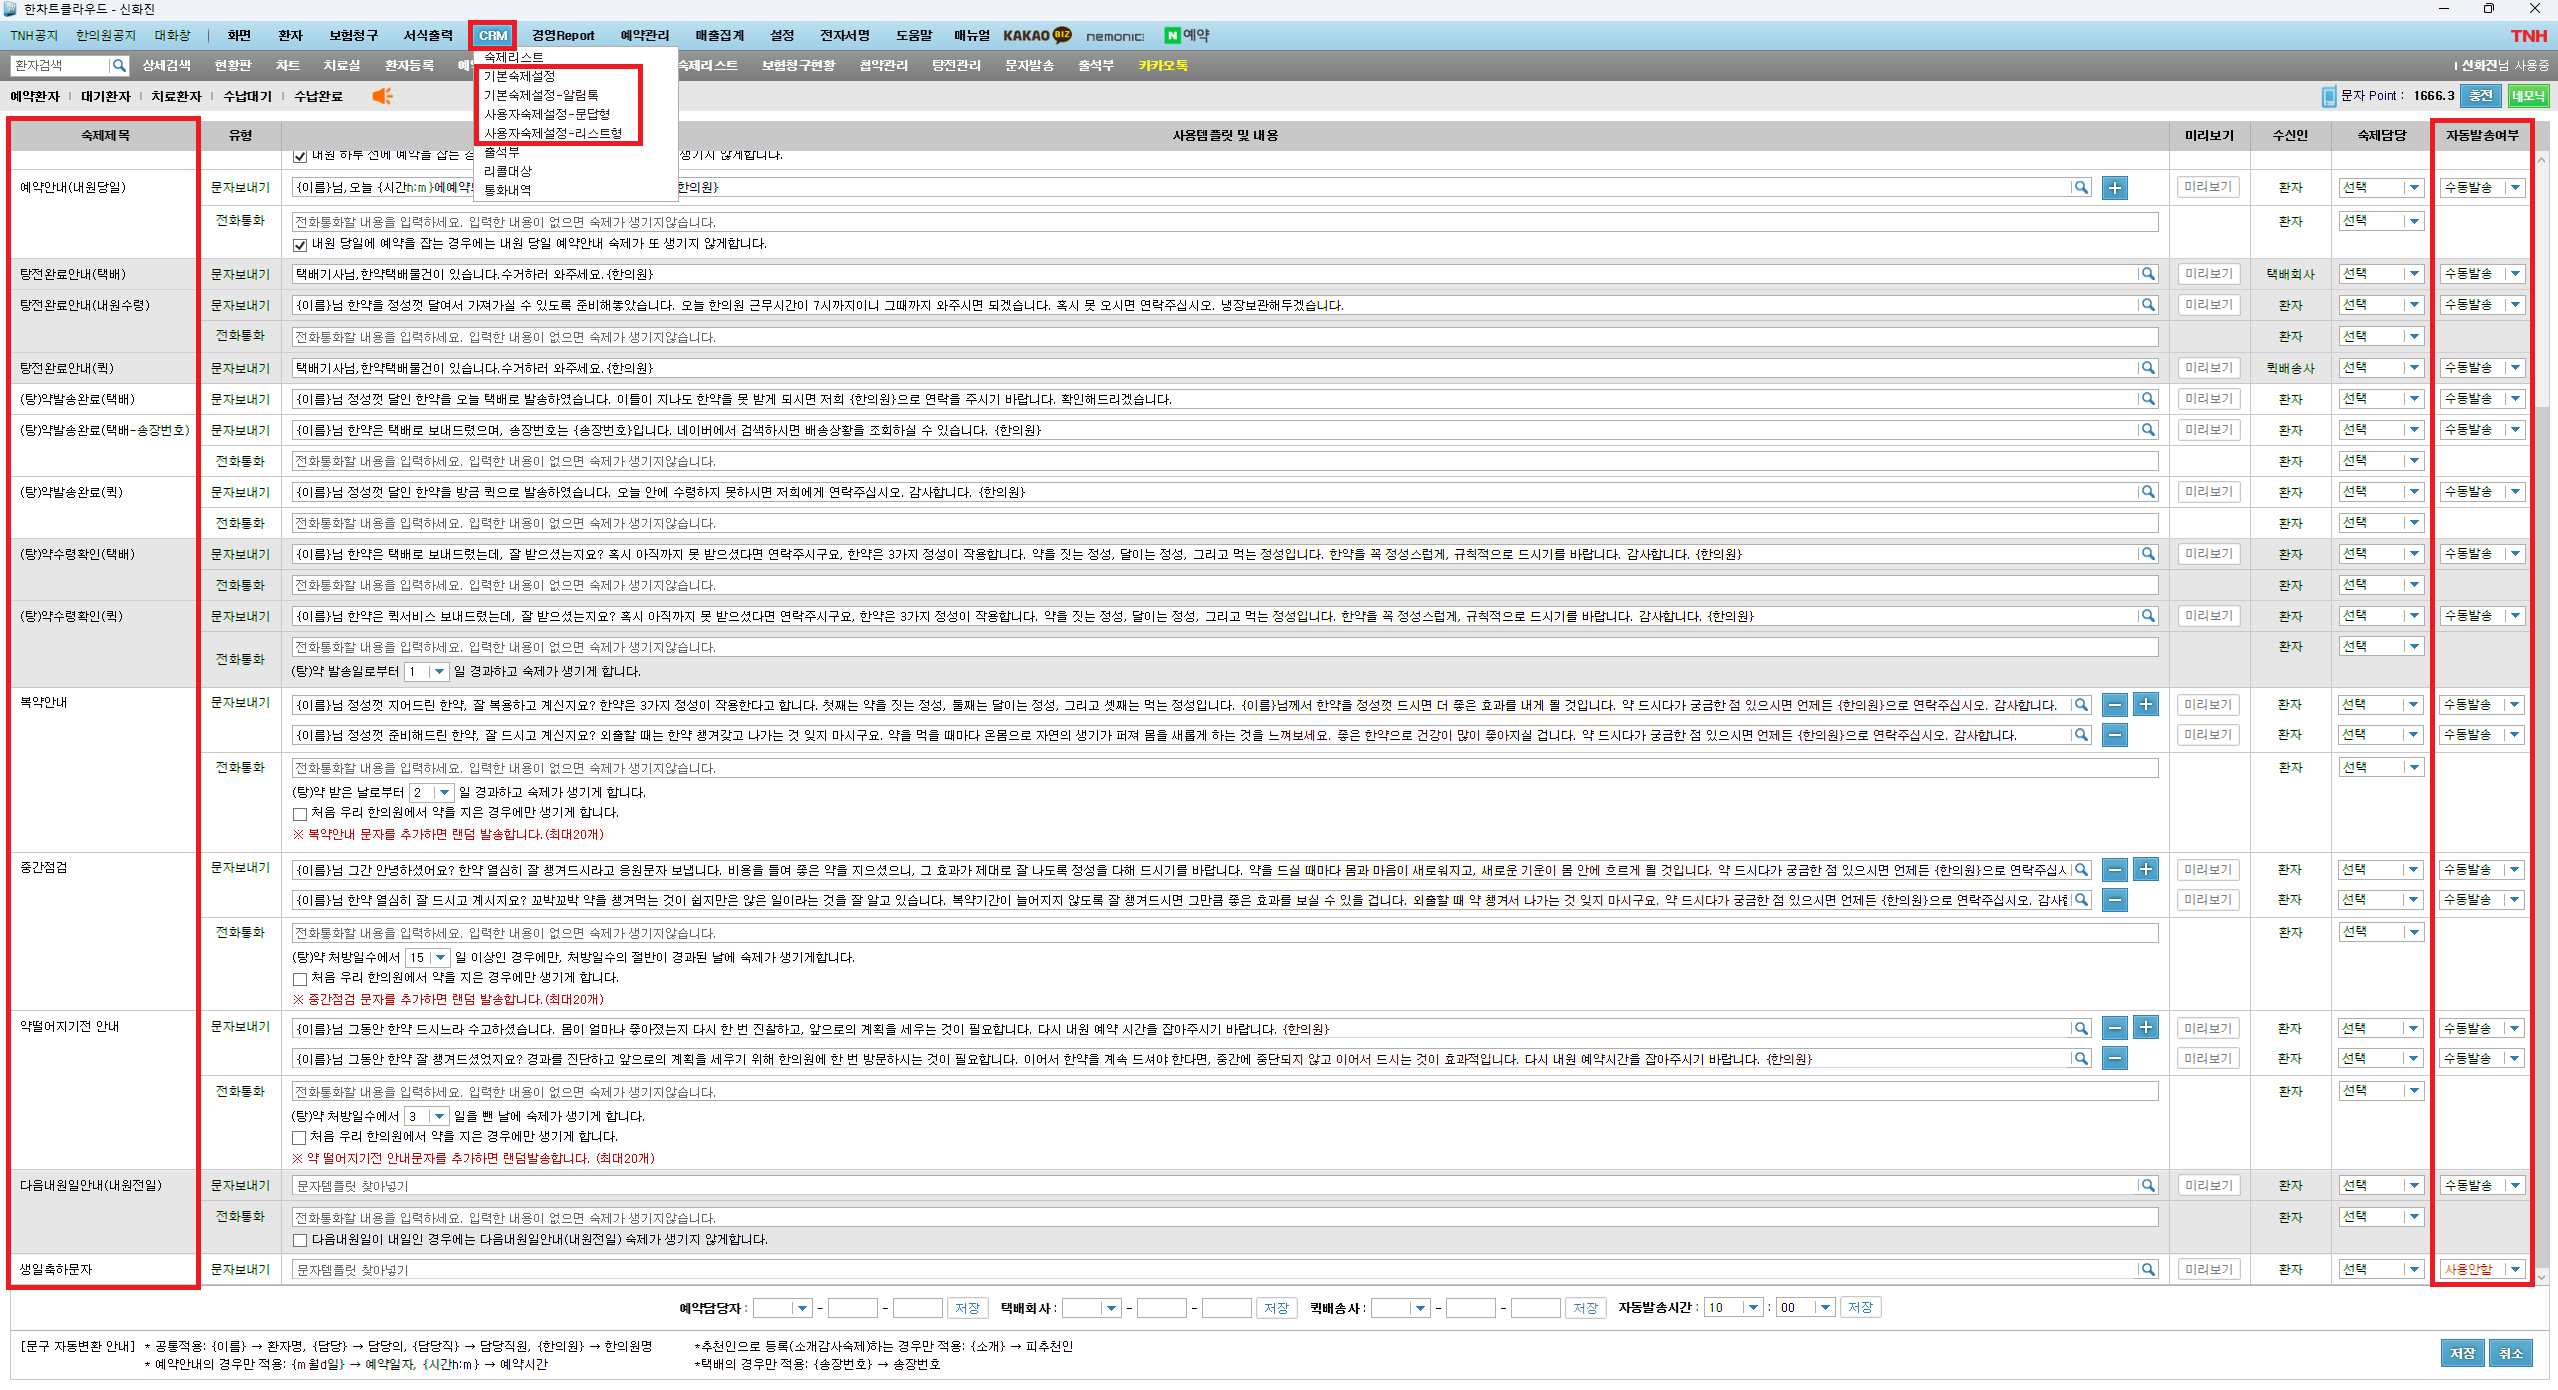This screenshot has height=1390, width=2558.
Task: Open (탕)약 발송일로부터 dropdown showing 1
Action: click(427, 672)
